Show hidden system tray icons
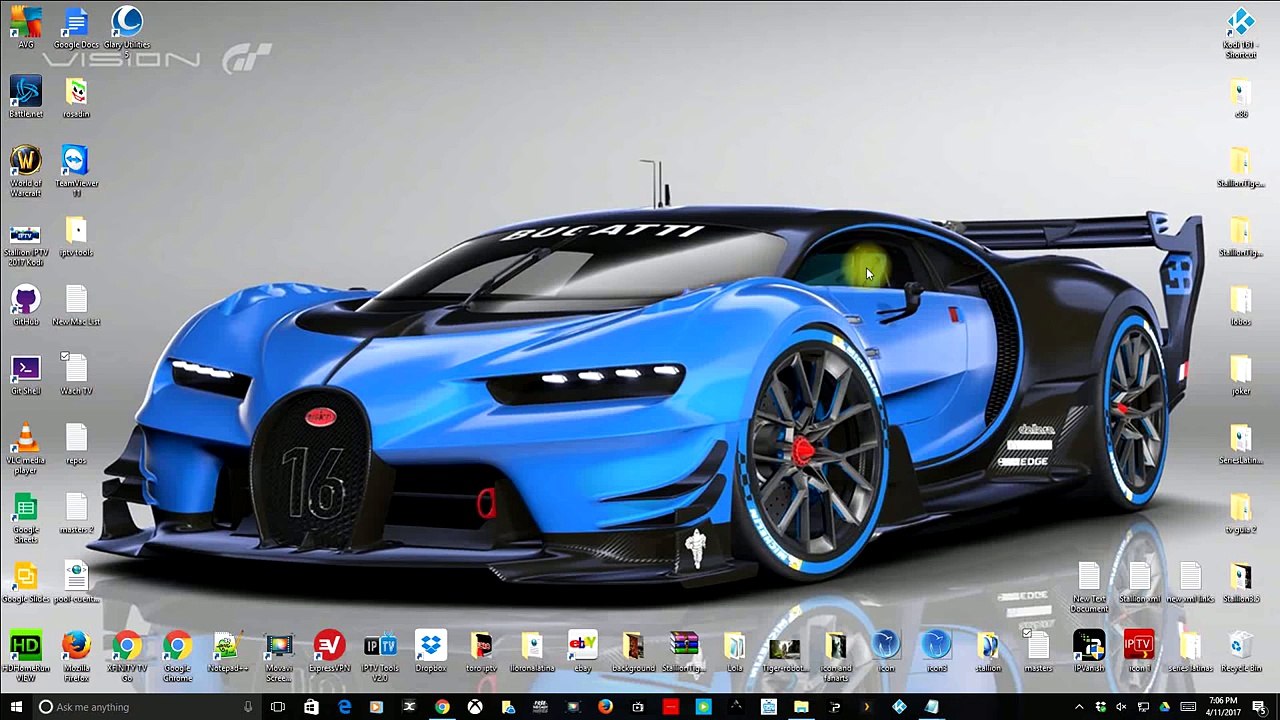The height and width of the screenshot is (720, 1280). click(1078, 707)
